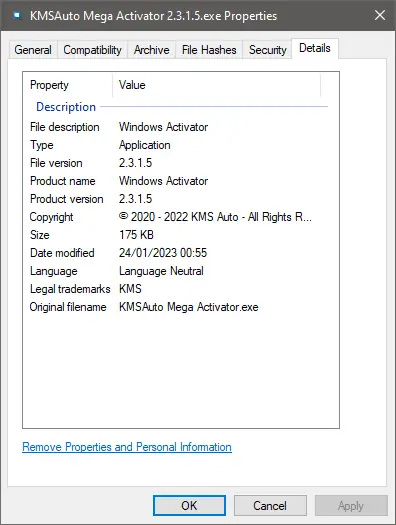Image resolution: width=396 pixels, height=525 pixels.
Task: Confirm with the OK button
Action: (x=189, y=506)
